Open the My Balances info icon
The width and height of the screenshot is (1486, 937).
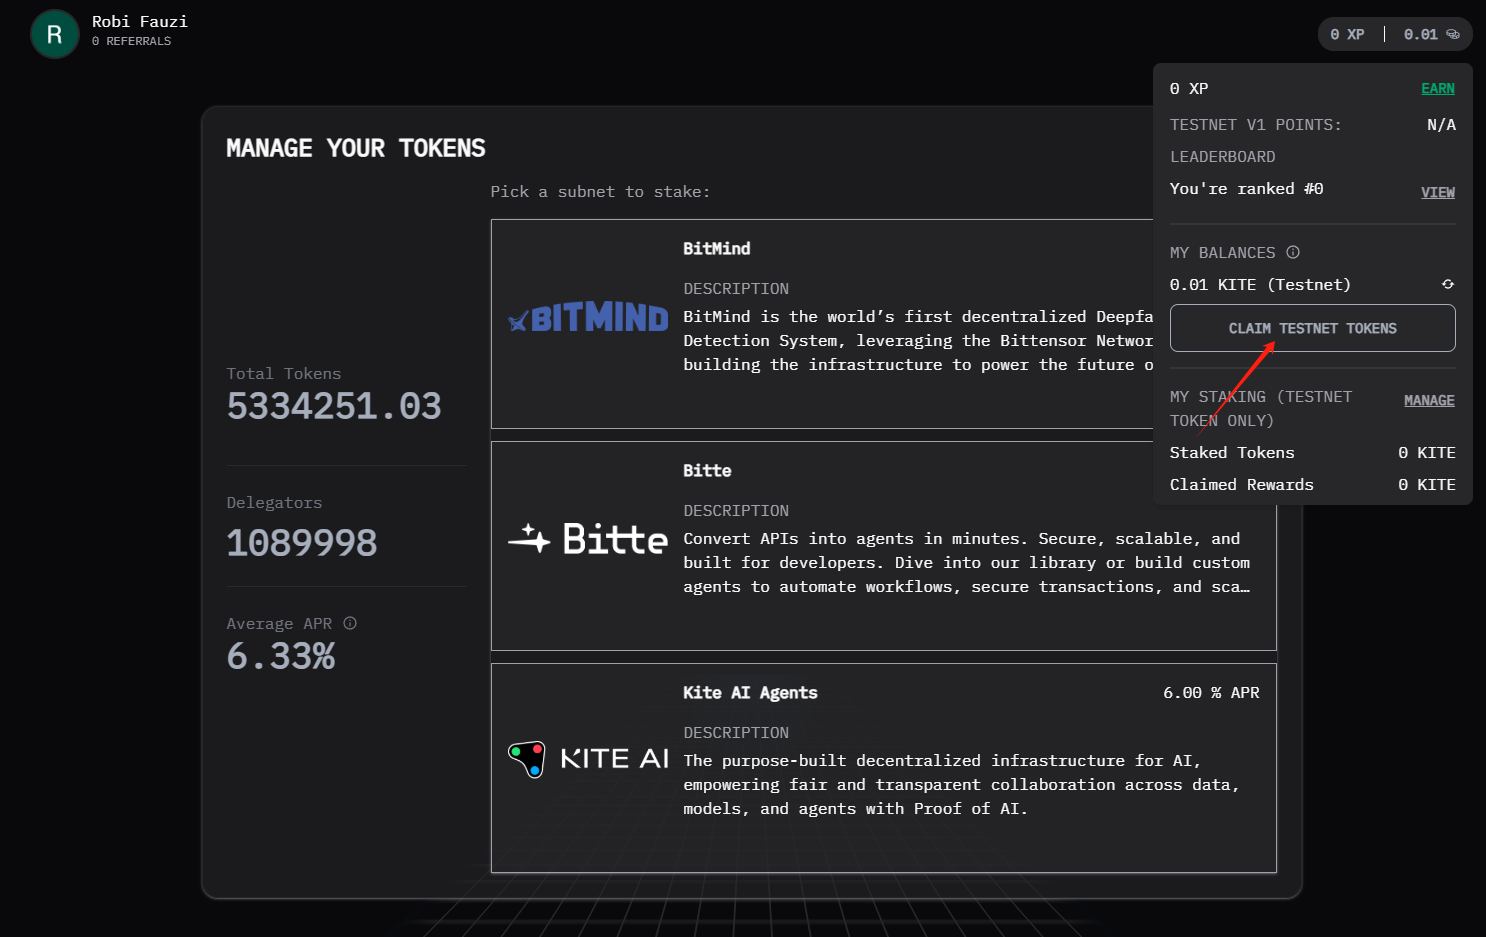[1293, 252]
